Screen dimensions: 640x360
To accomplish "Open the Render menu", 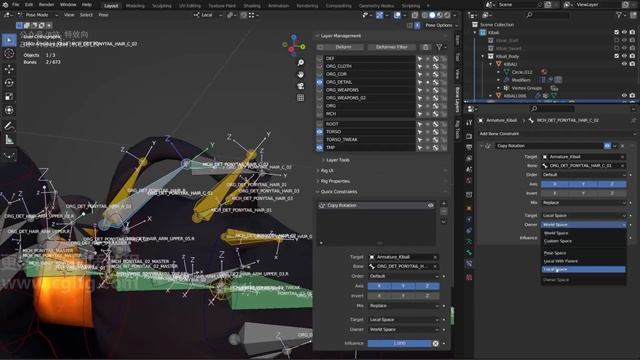I will (x=46, y=5).
